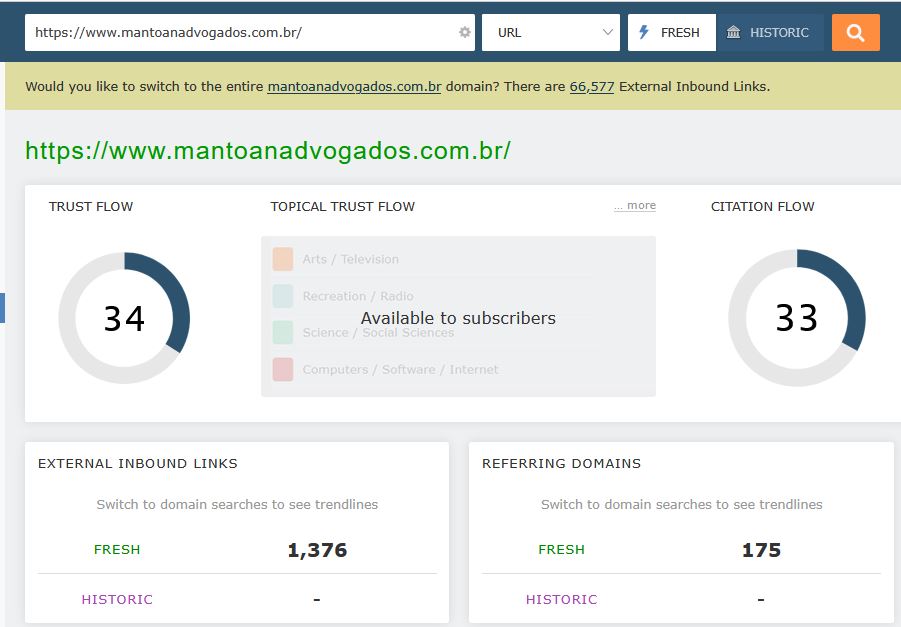The width and height of the screenshot is (901, 627).
Task: Click the lightning bolt Fresh icon
Action: (644, 32)
